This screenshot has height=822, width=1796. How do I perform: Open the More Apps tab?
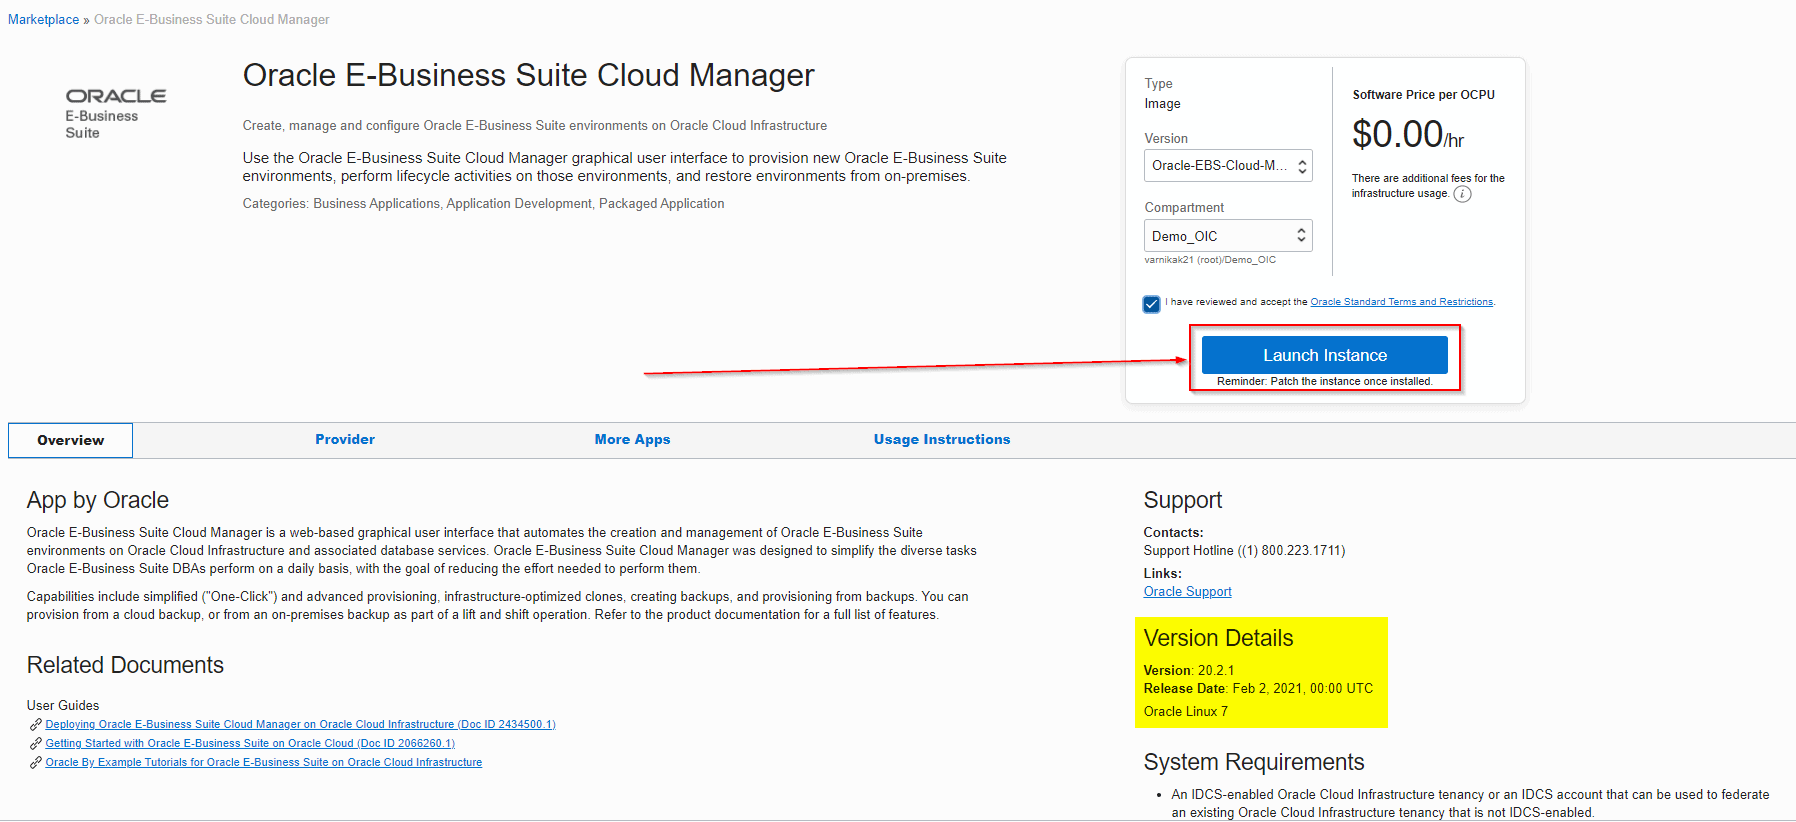click(632, 440)
